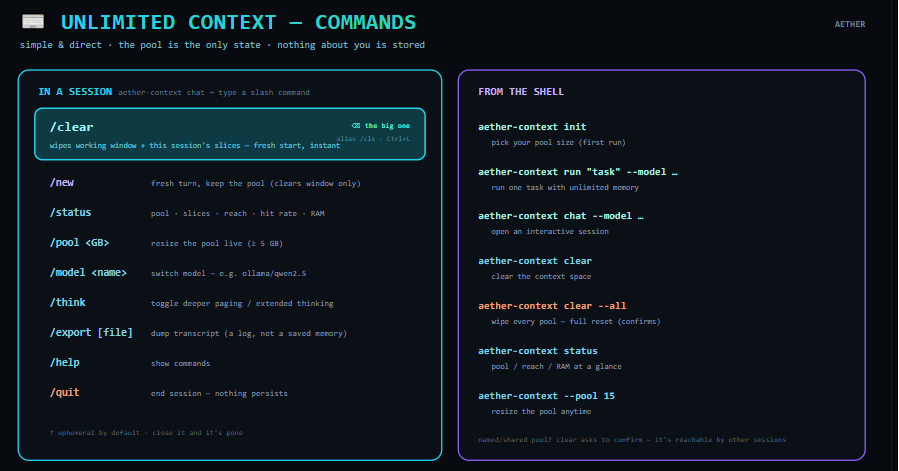Screen dimensions: 899x471
Task: Click the 'aether-context chat --model' command
Action: [561, 216]
